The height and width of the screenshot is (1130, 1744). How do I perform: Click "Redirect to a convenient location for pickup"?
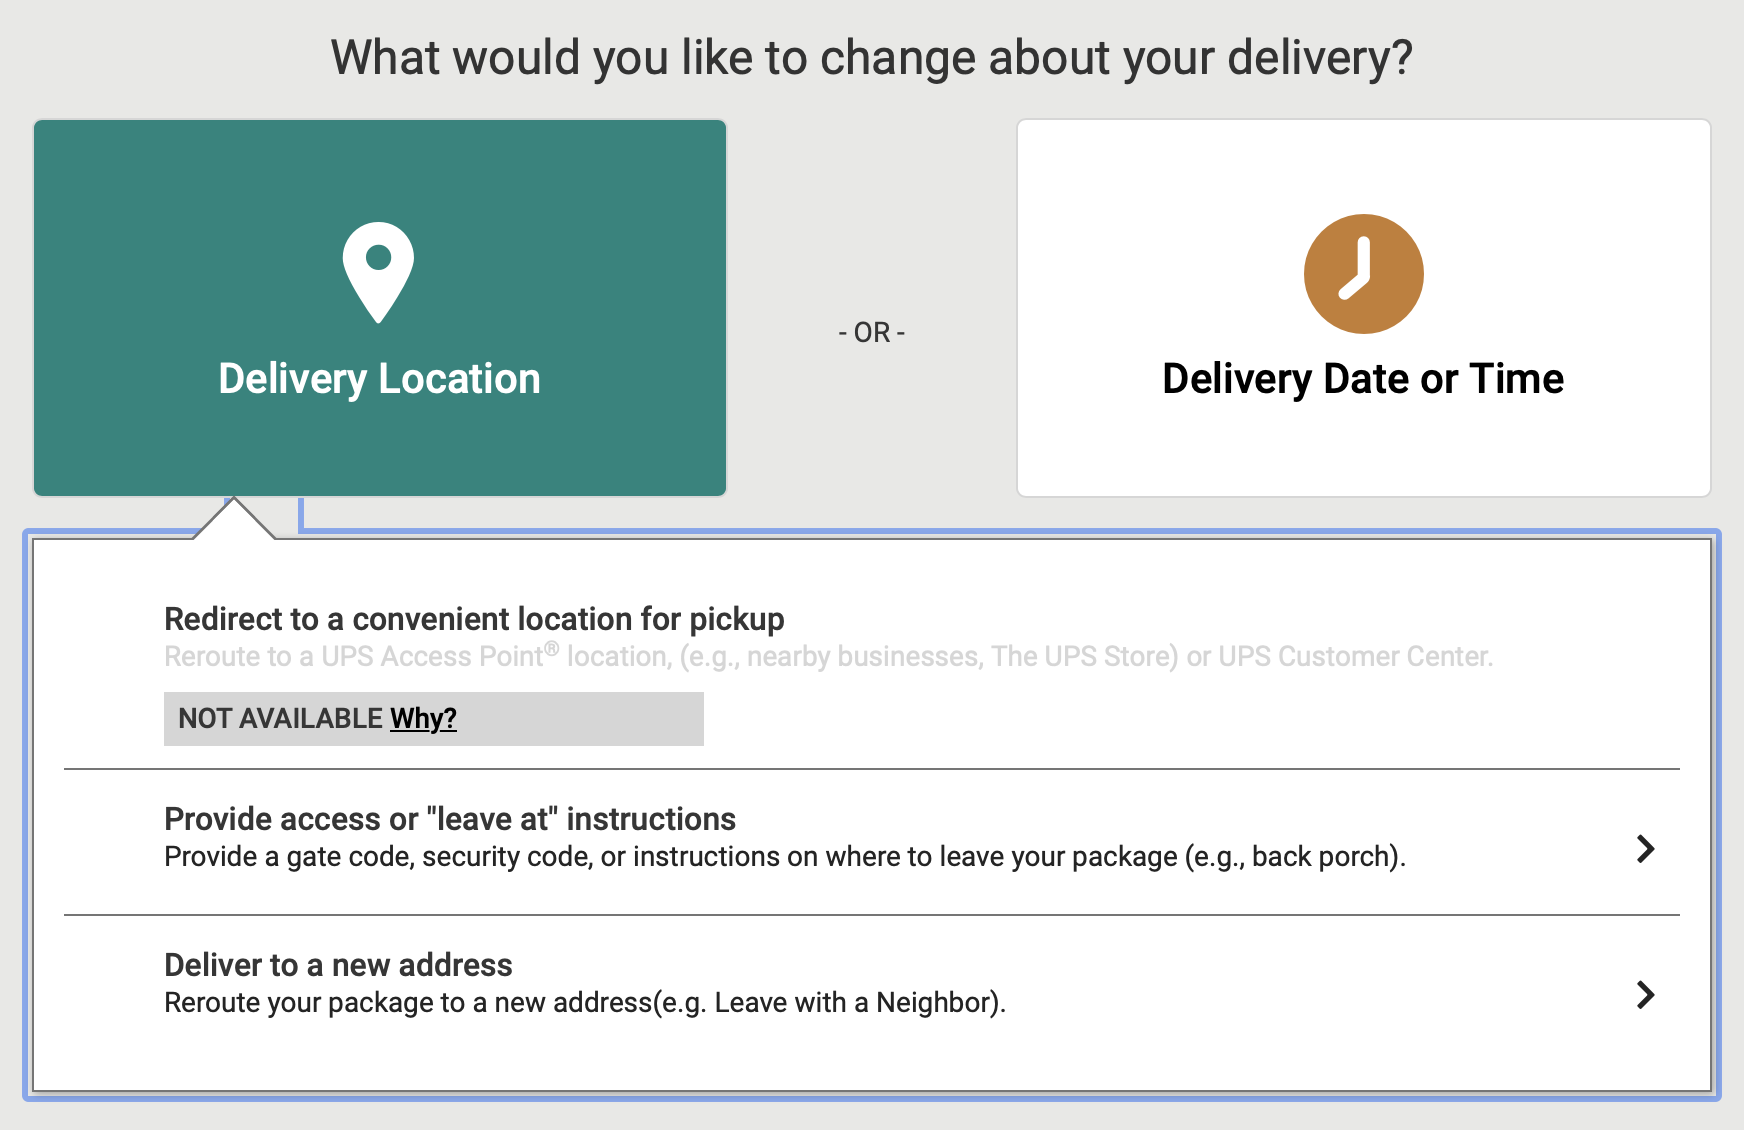coord(474,619)
